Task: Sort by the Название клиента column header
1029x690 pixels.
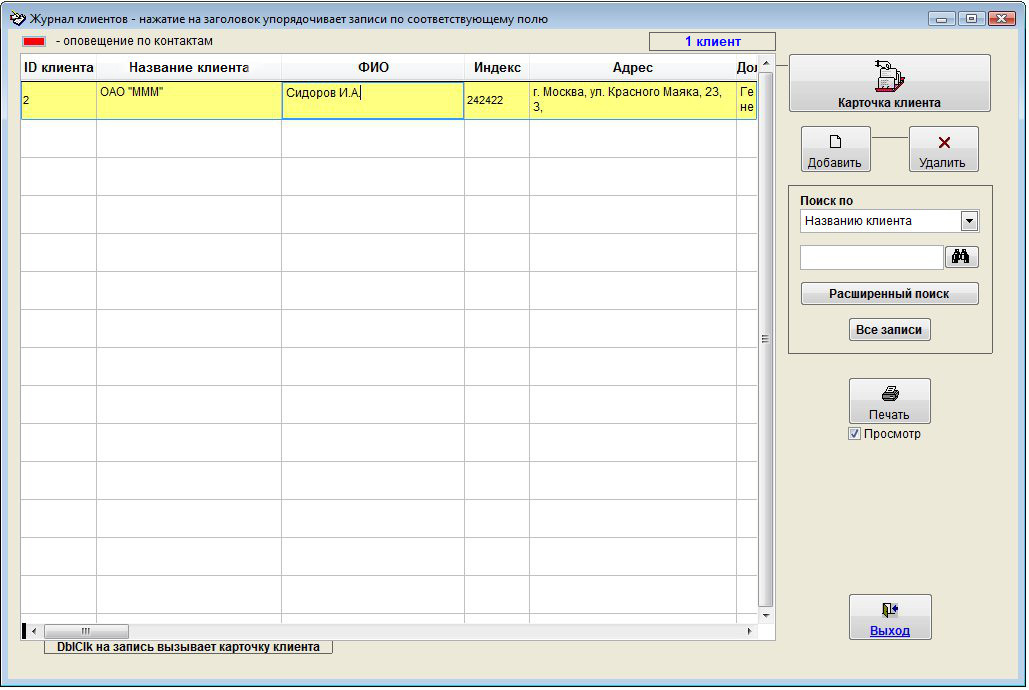Action: [188, 68]
